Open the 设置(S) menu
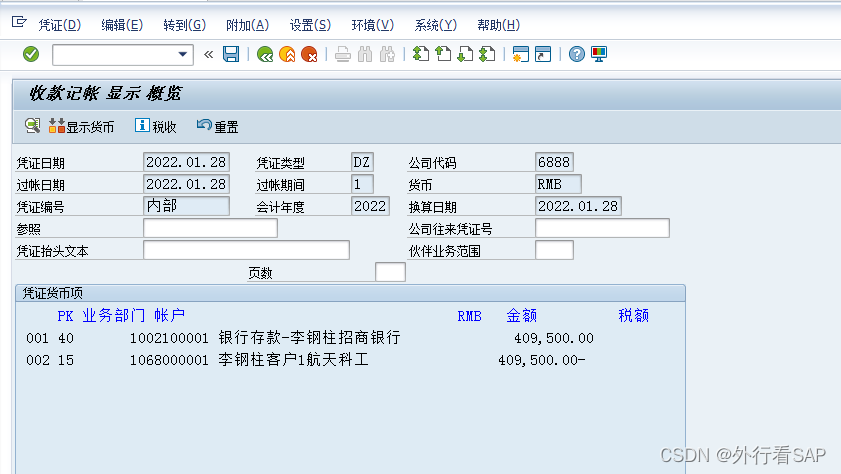The image size is (841, 474). (310, 25)
